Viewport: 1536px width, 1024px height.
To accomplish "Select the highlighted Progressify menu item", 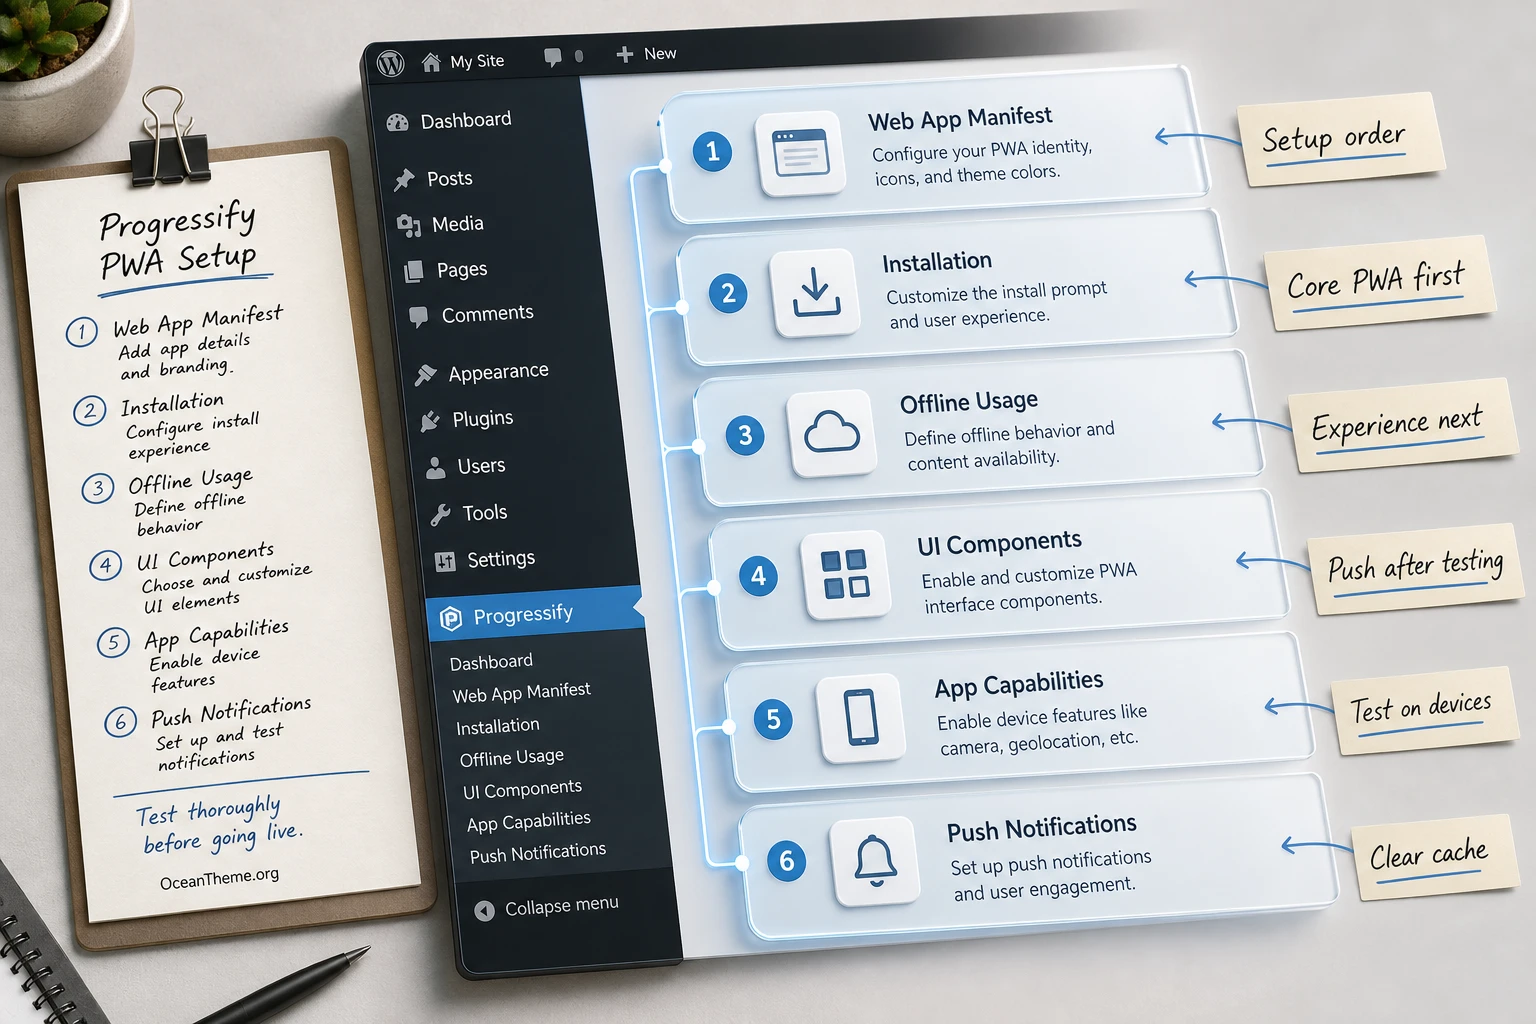I will [535, 614].
